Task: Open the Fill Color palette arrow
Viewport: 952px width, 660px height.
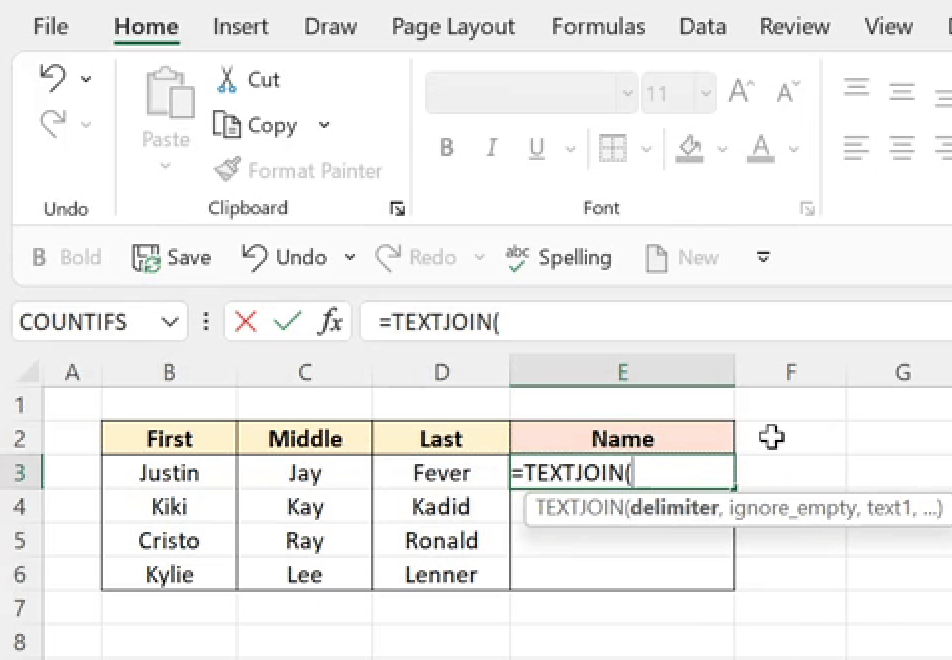Action: pyautogui.click(x=722, y=148)
